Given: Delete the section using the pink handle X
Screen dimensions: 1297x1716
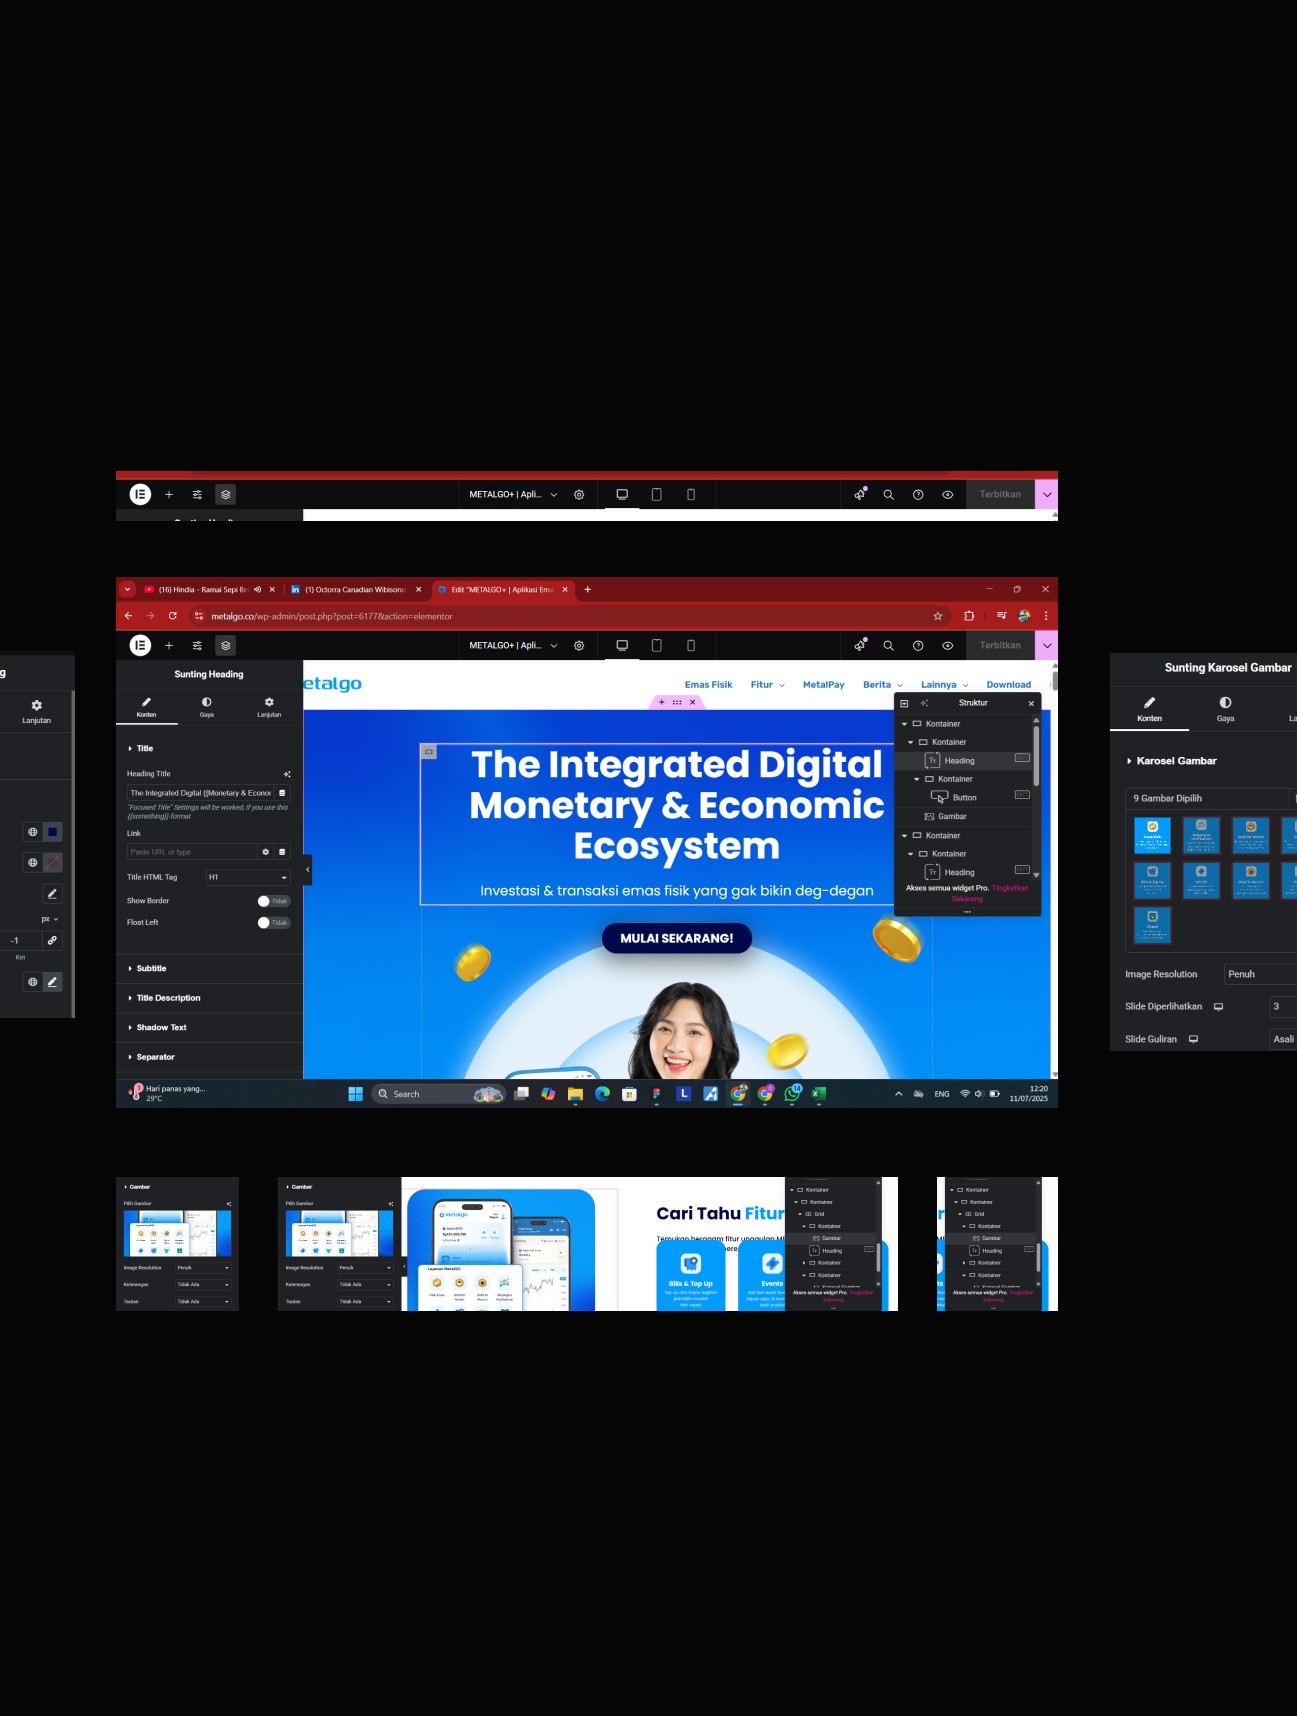Looking at the screenshot, I should 692,702.
